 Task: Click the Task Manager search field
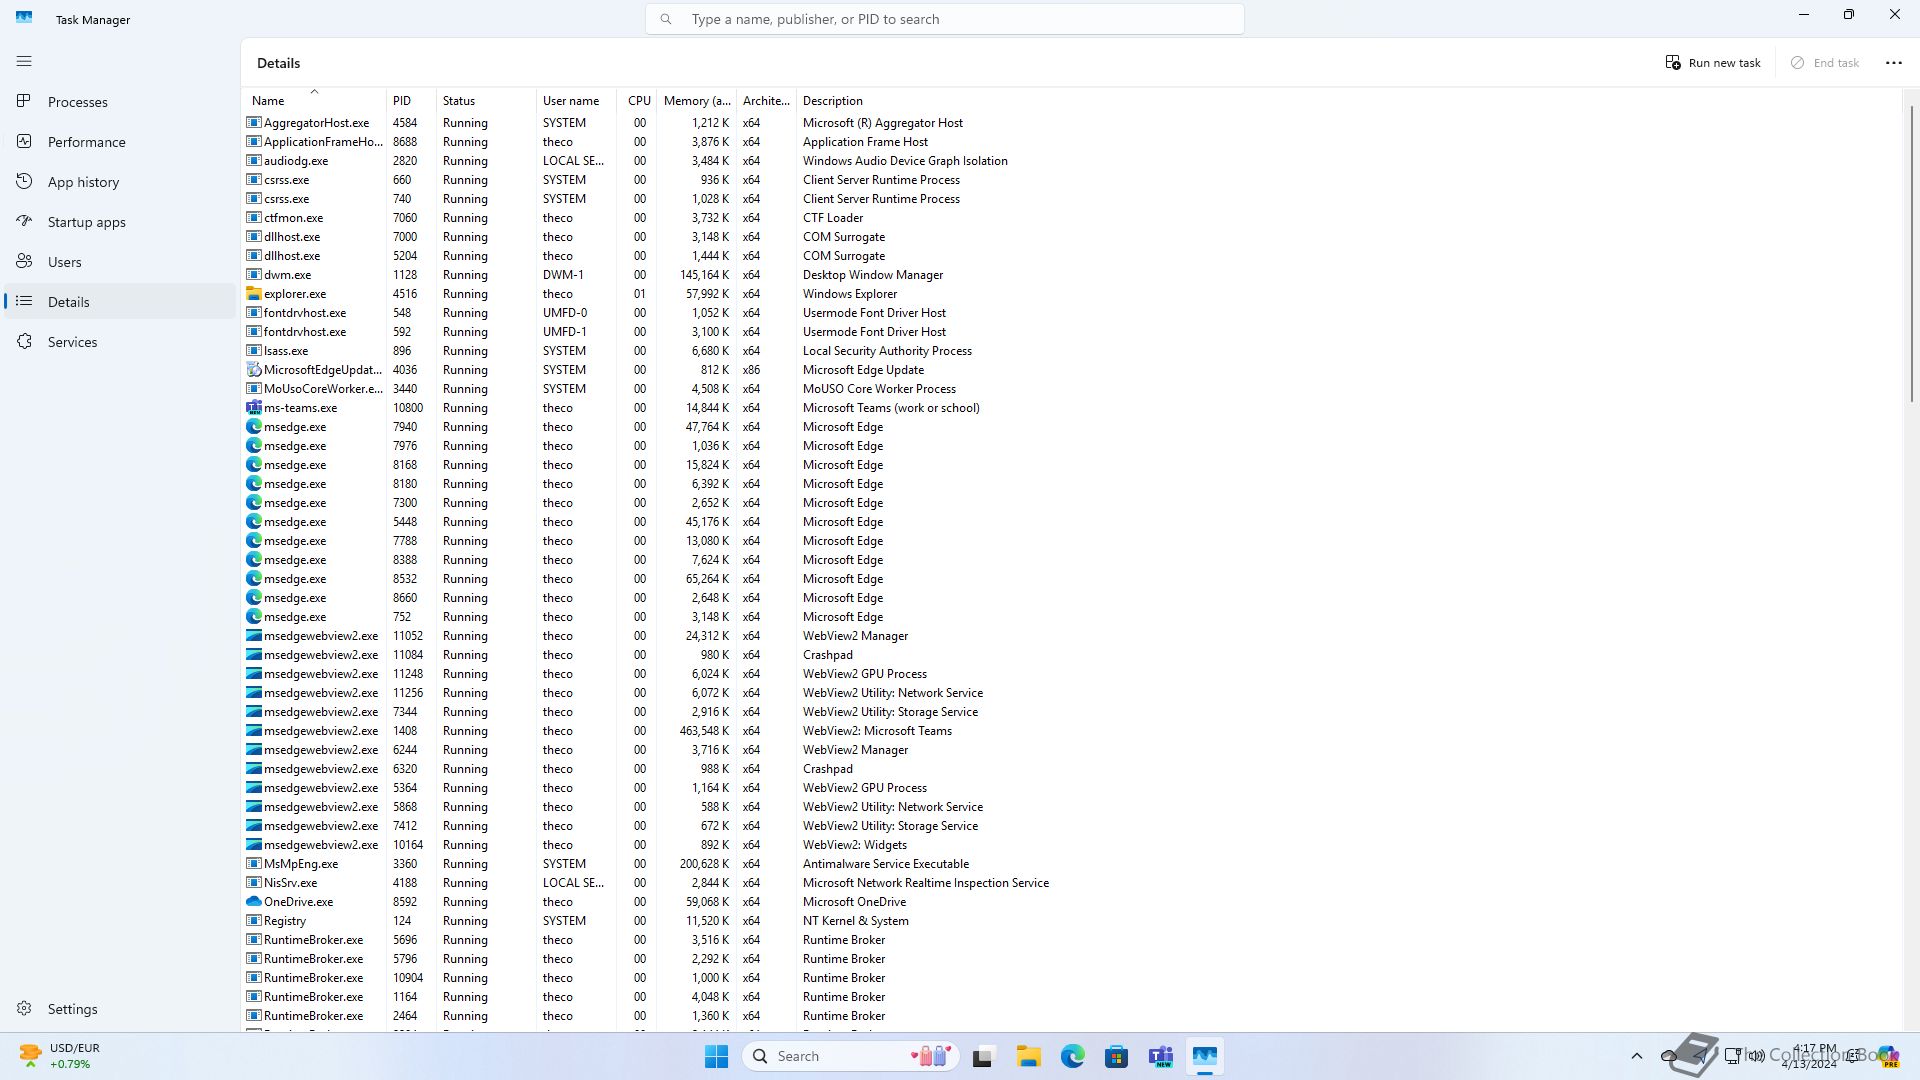pos(945,19)
